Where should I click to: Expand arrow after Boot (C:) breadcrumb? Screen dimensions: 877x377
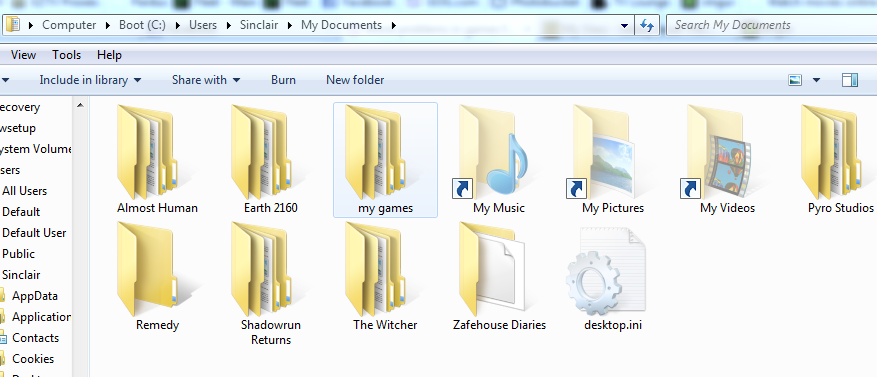[177, 25]
